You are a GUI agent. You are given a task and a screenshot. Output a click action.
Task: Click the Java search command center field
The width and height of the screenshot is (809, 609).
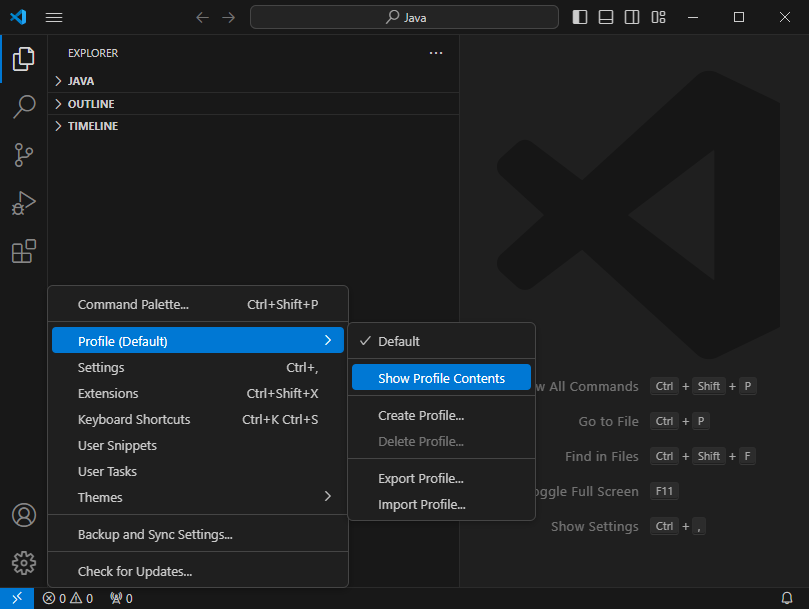404,17
